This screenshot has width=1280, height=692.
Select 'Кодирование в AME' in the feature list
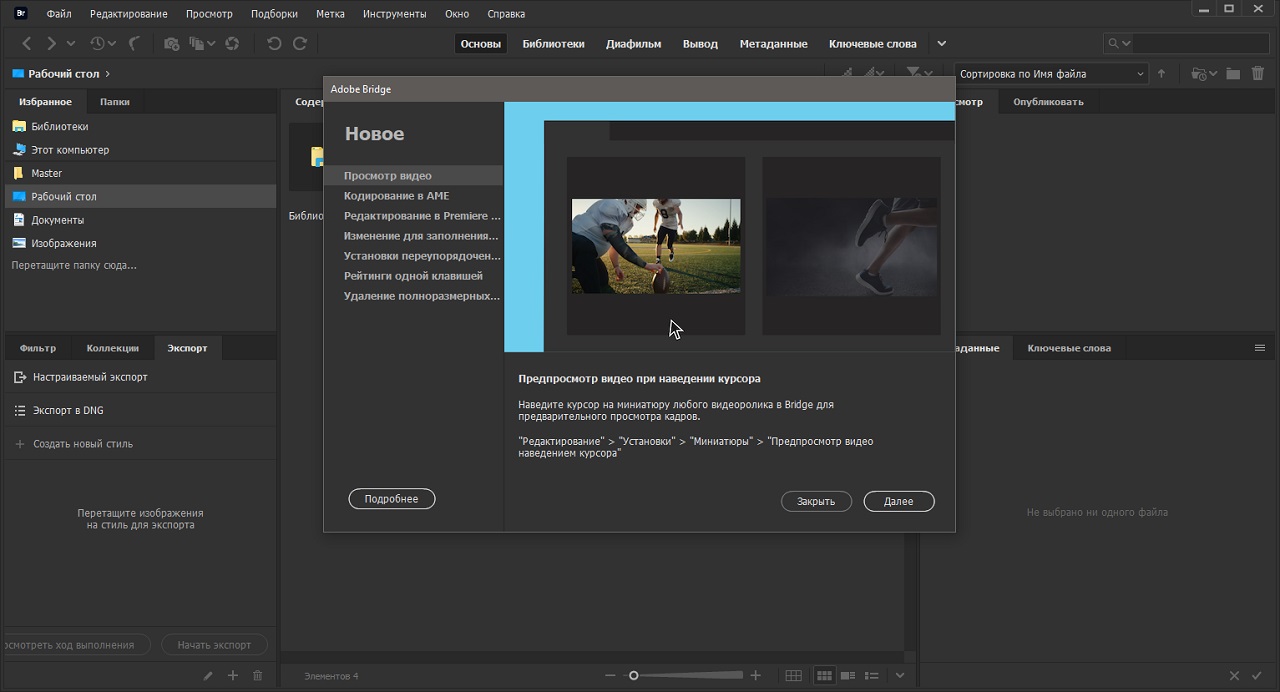397,196
